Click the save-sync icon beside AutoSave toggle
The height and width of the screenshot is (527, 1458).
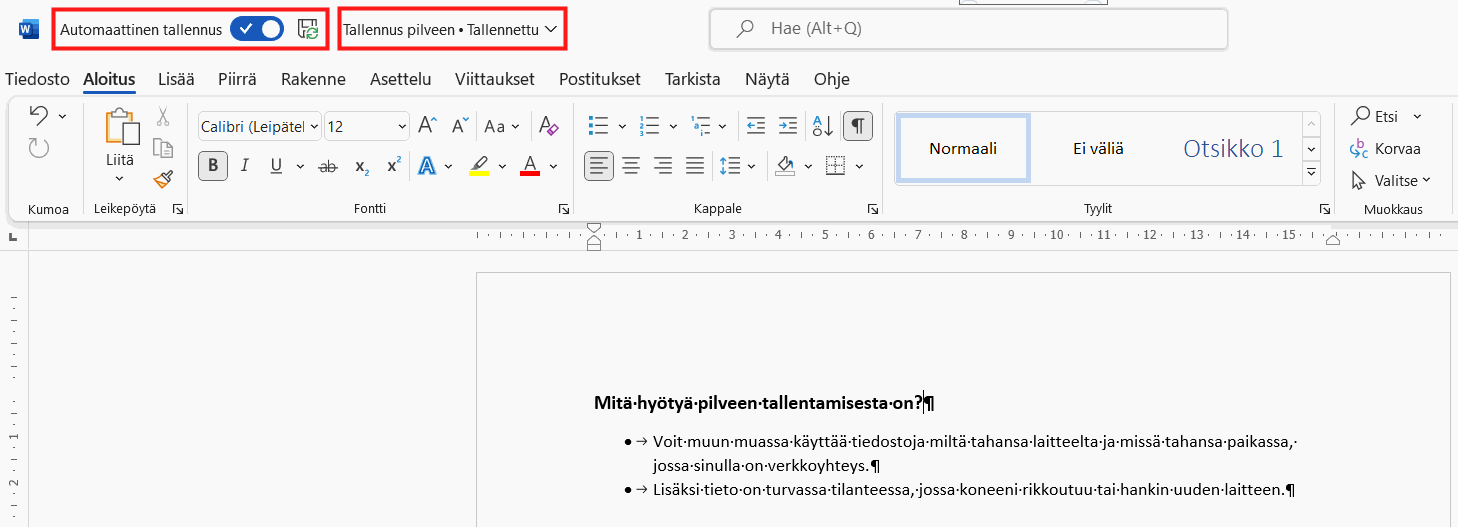pos(308,29)
